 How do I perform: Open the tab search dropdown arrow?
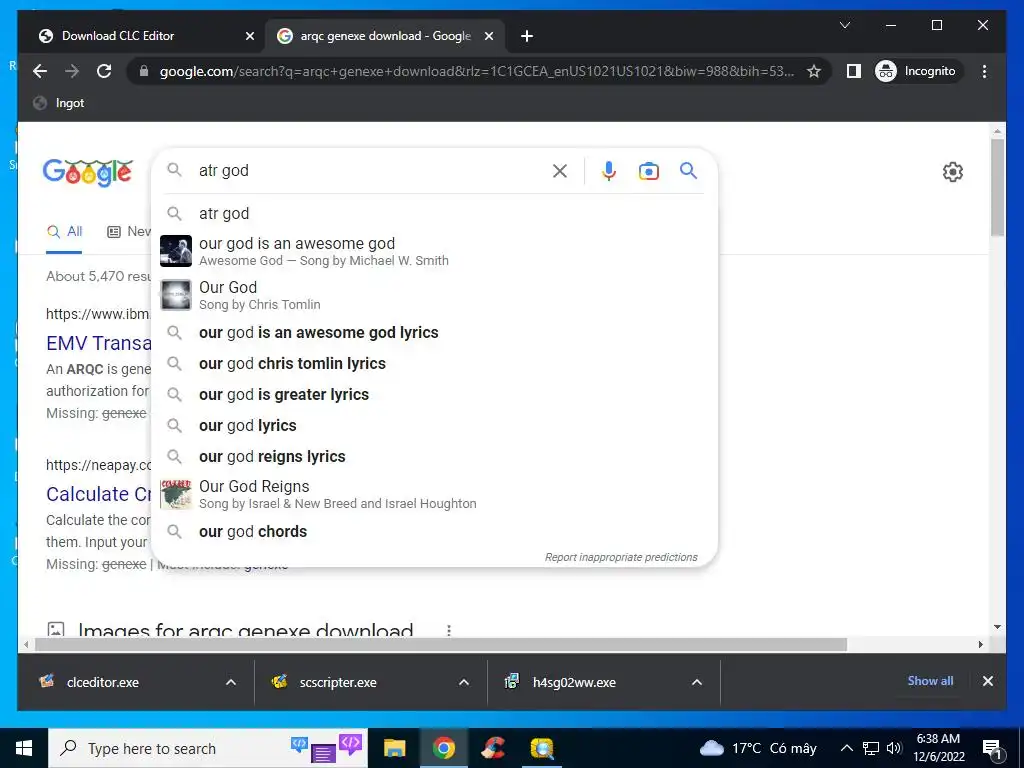(844, 25)
